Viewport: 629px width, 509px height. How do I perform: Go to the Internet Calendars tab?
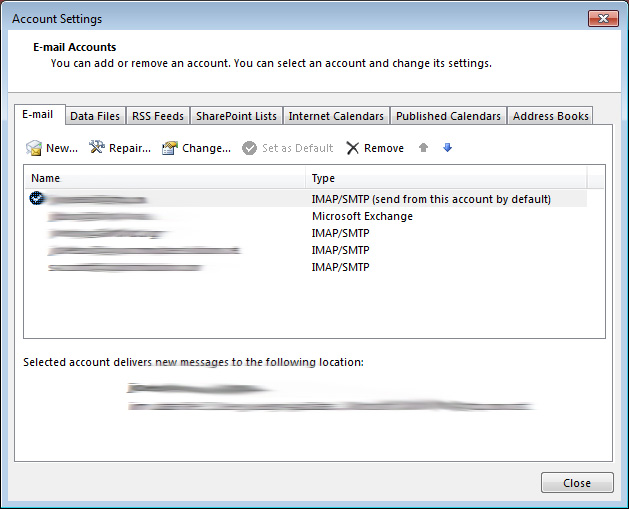336,116
